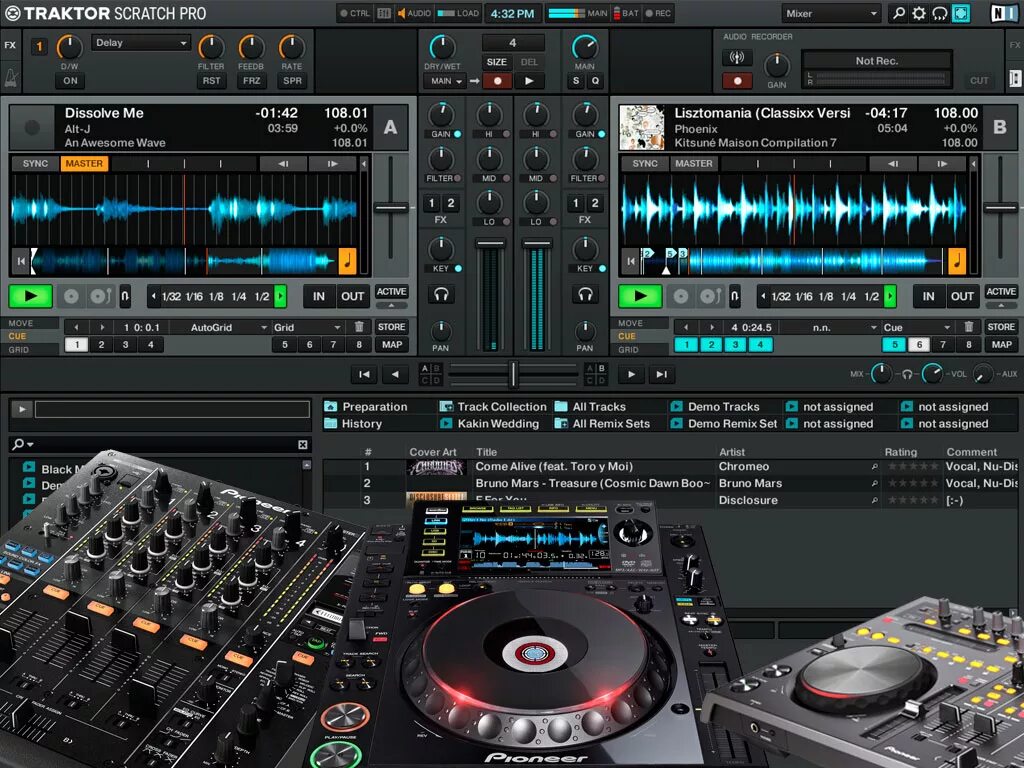
Task: Click Deck B MAP button
Action: click(1001, 344)
